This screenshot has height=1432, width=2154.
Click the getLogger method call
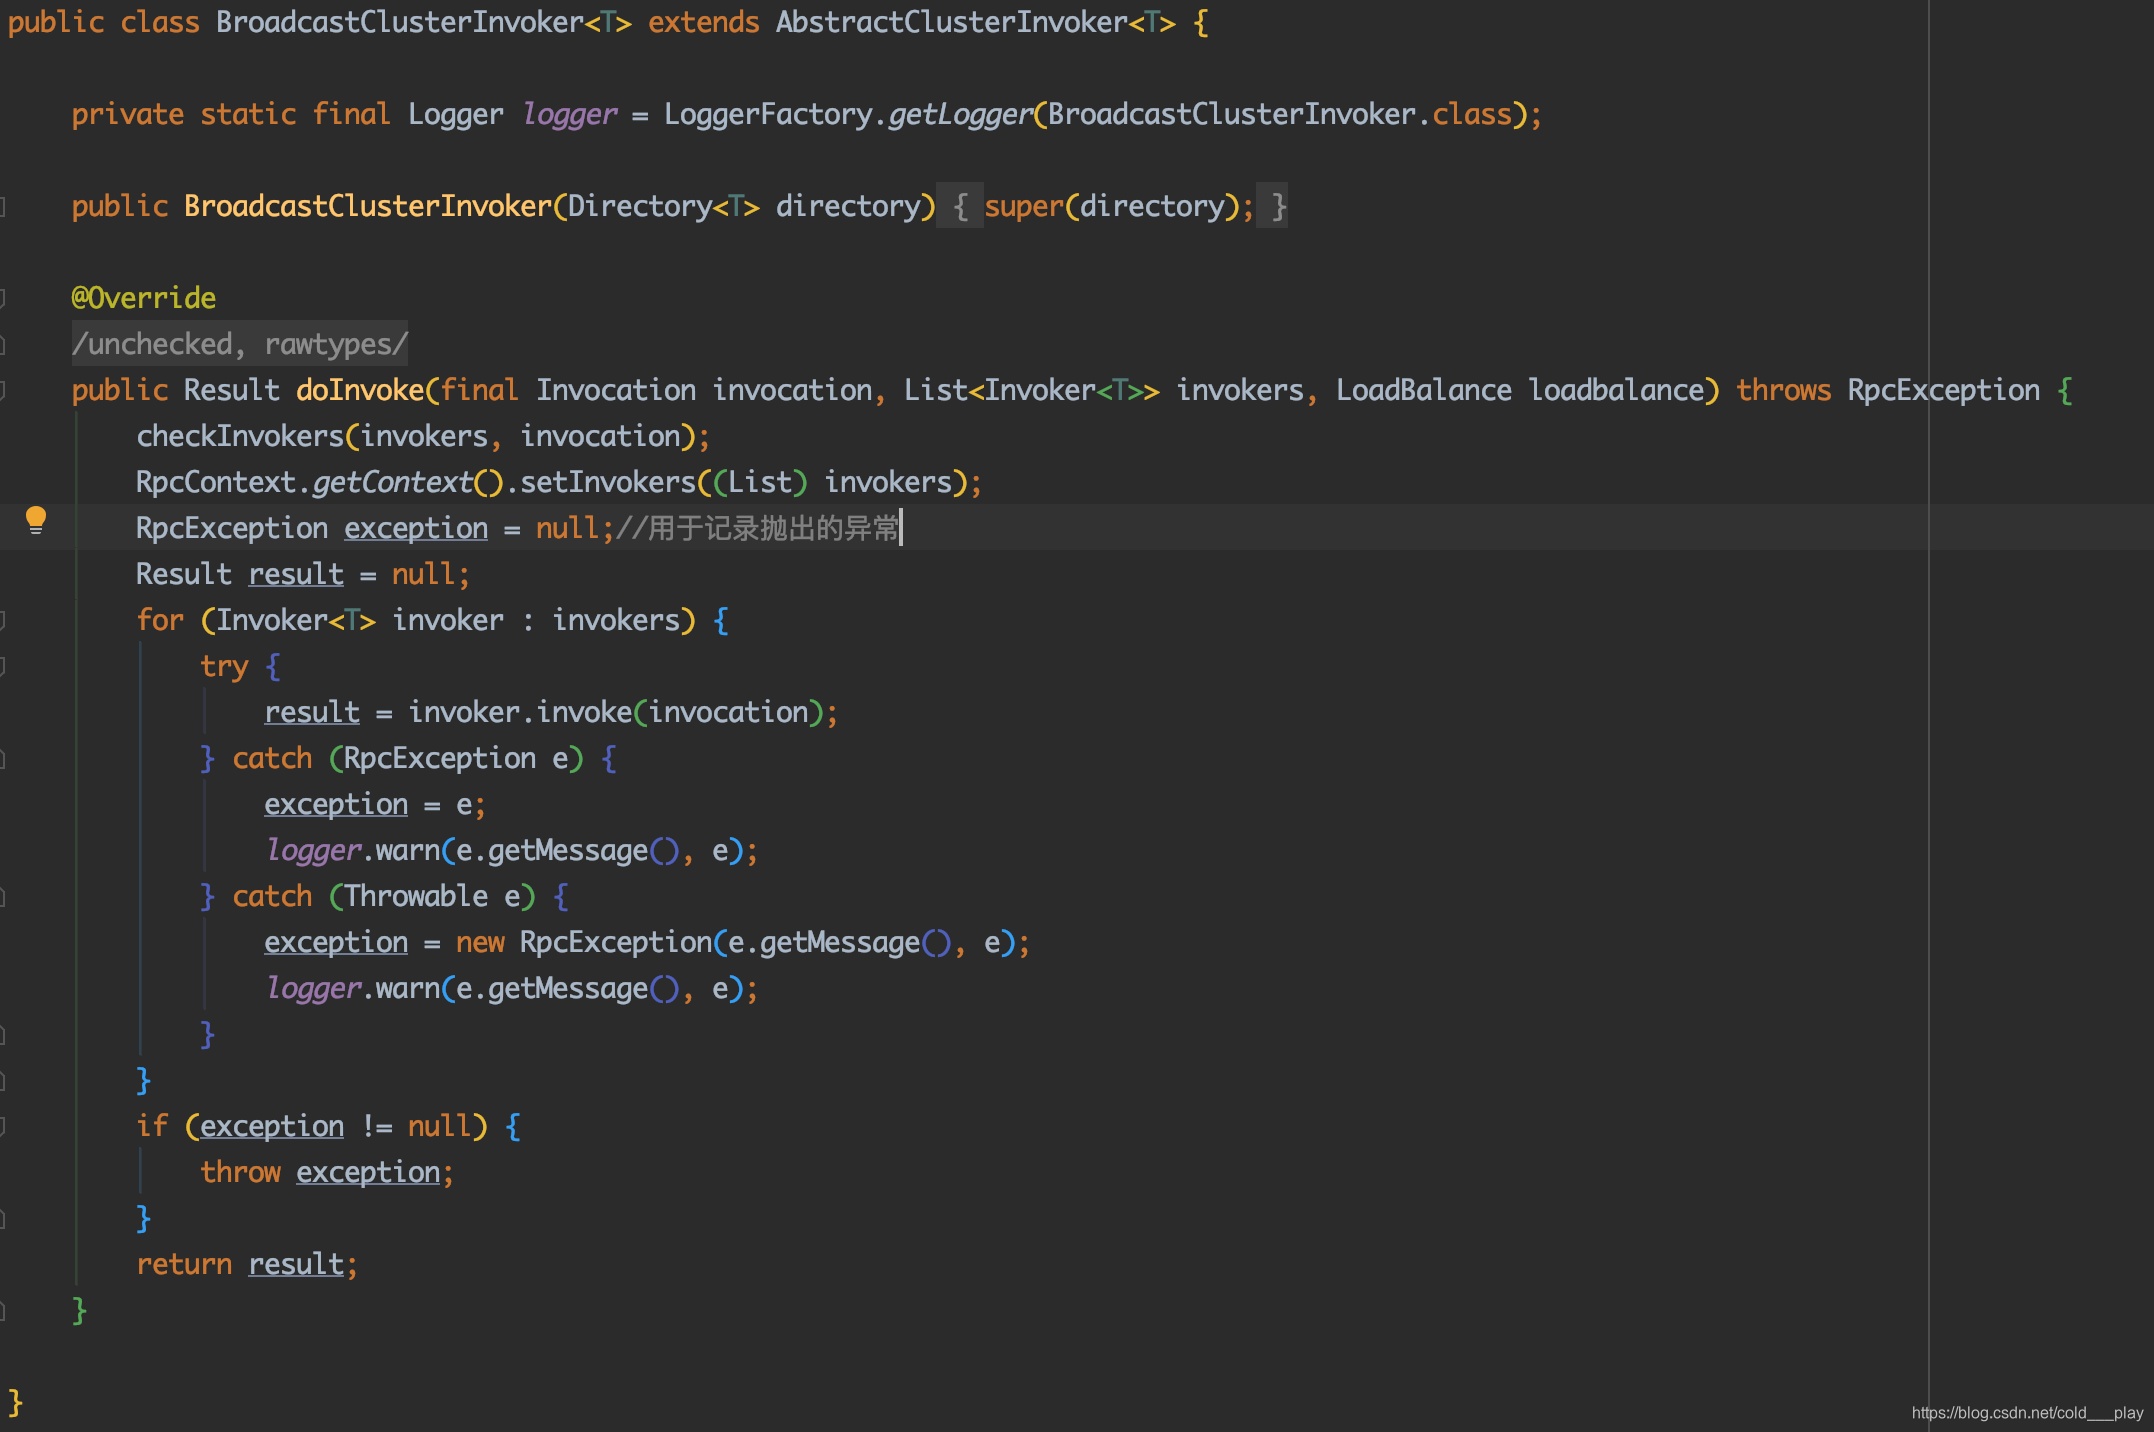(960, 114)
